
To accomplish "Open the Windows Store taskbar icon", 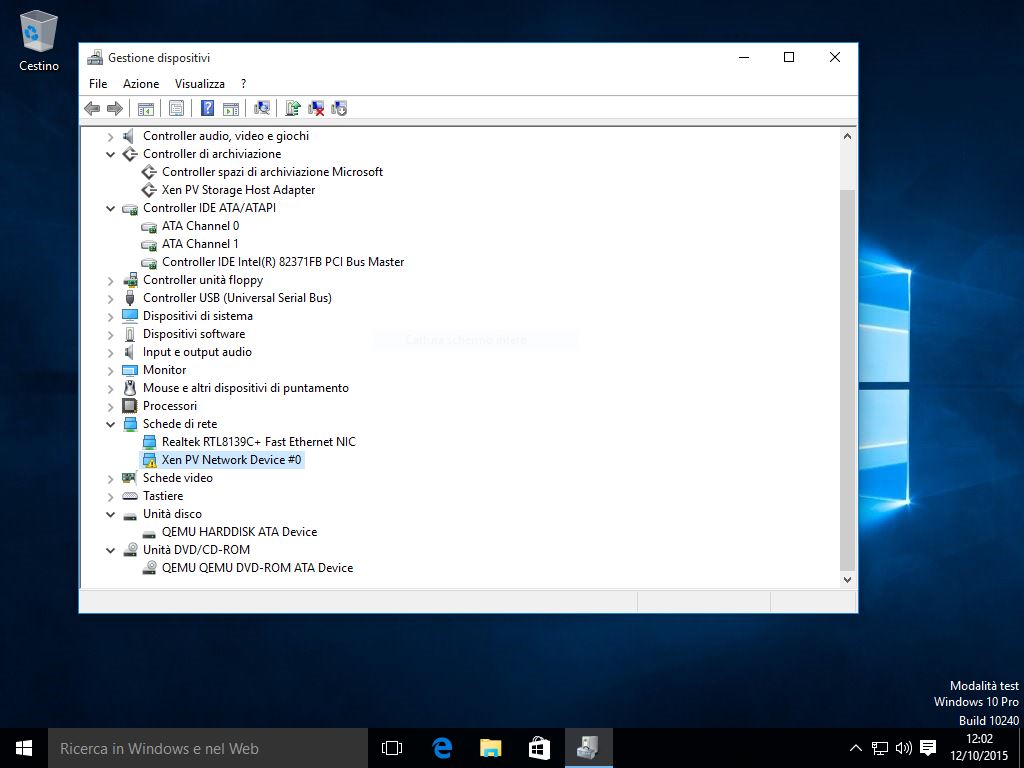I will [539, 748].
